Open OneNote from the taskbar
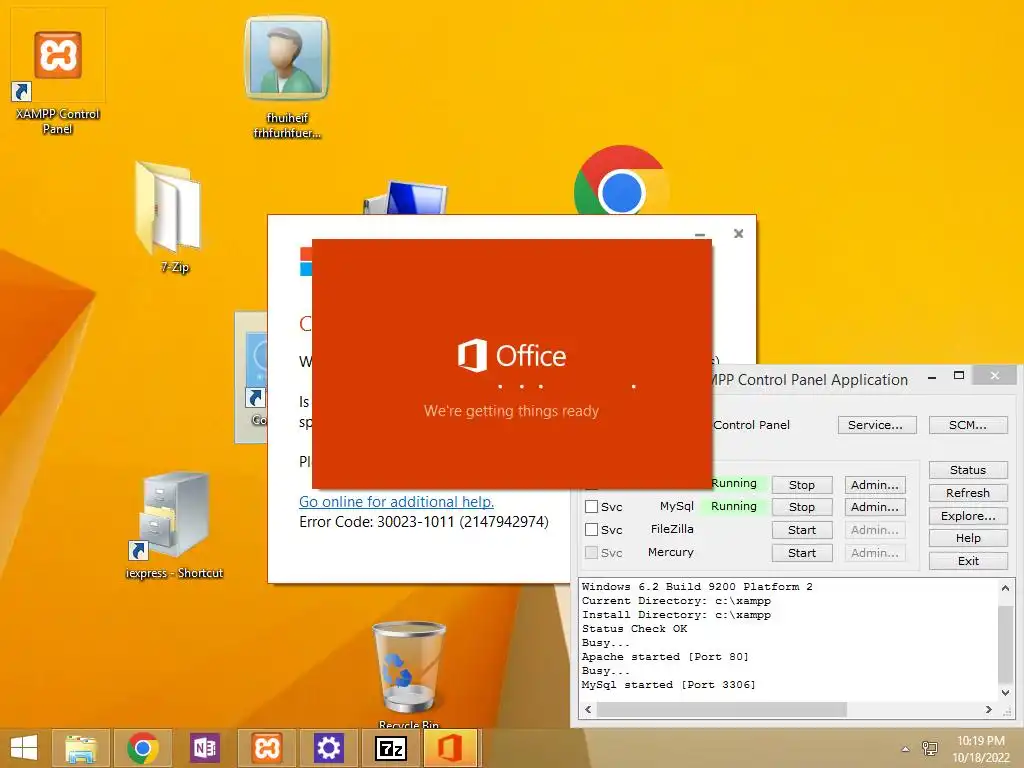 [204, 748]
